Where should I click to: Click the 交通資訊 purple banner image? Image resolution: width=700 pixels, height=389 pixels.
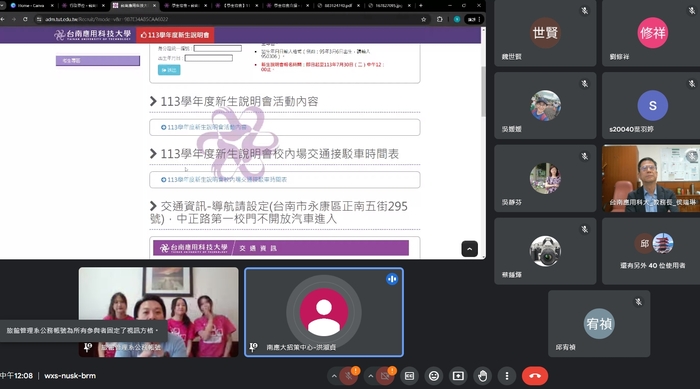click(x=281, y=248)
